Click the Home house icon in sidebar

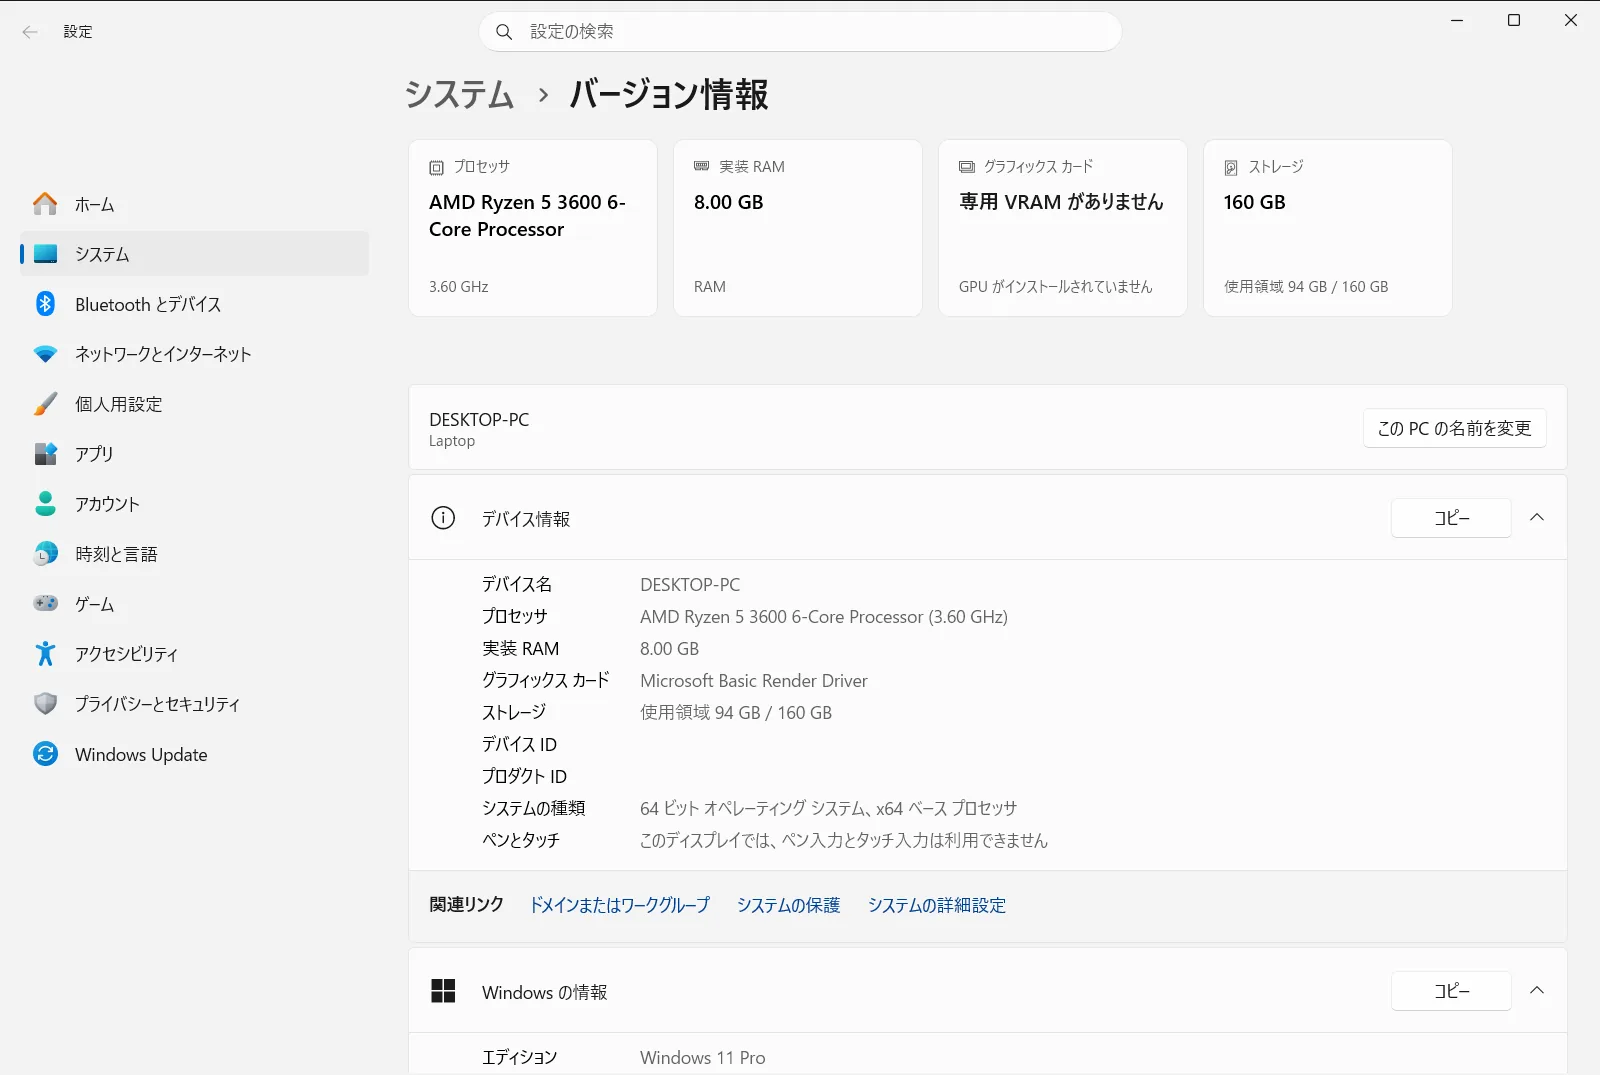click(45, 204)
